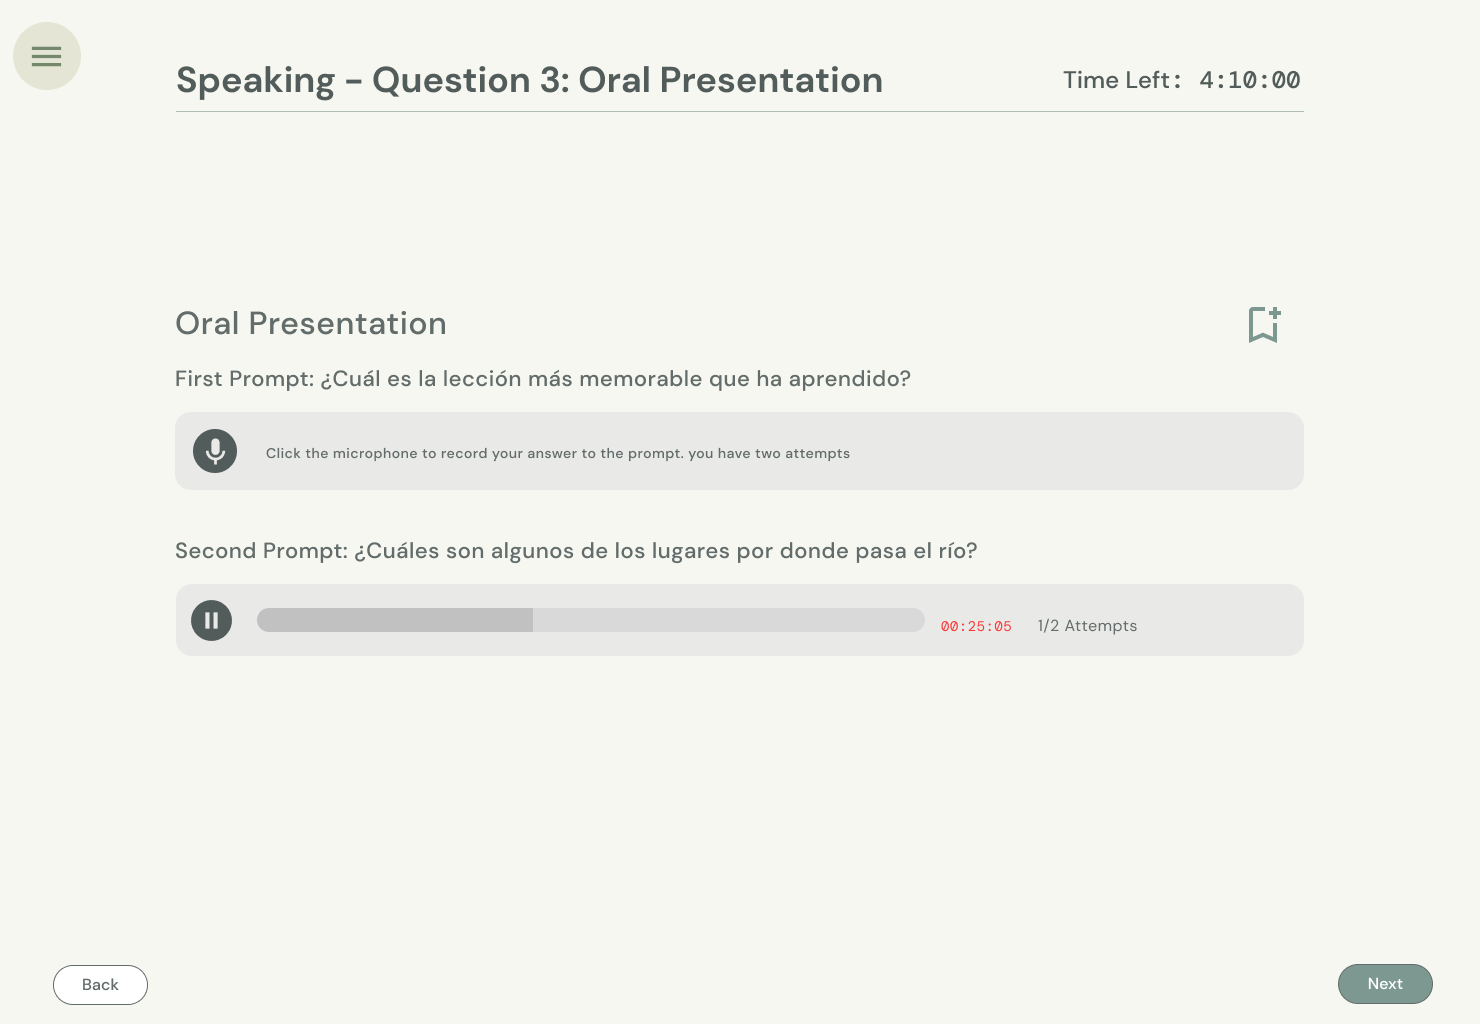Click the microphone to record first prompt
This screenshot has height=1024, width=1480.
pos(215,451)
